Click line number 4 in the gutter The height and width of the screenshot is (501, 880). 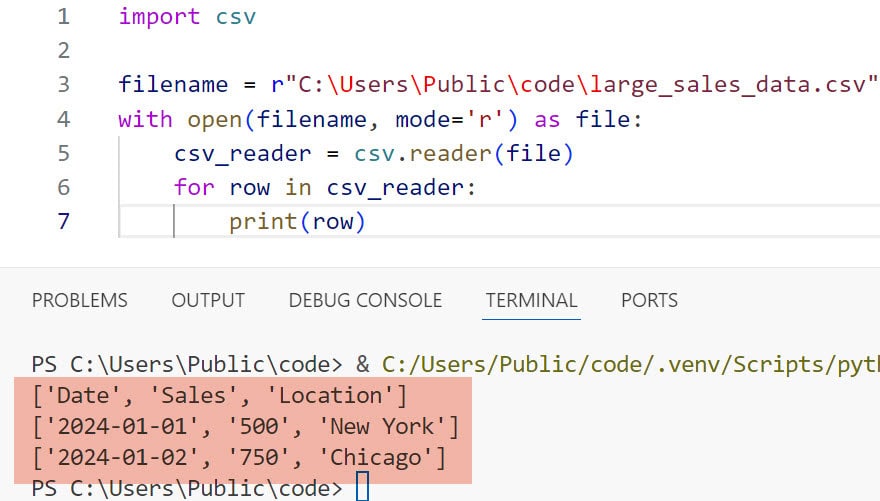pos(63,119)
